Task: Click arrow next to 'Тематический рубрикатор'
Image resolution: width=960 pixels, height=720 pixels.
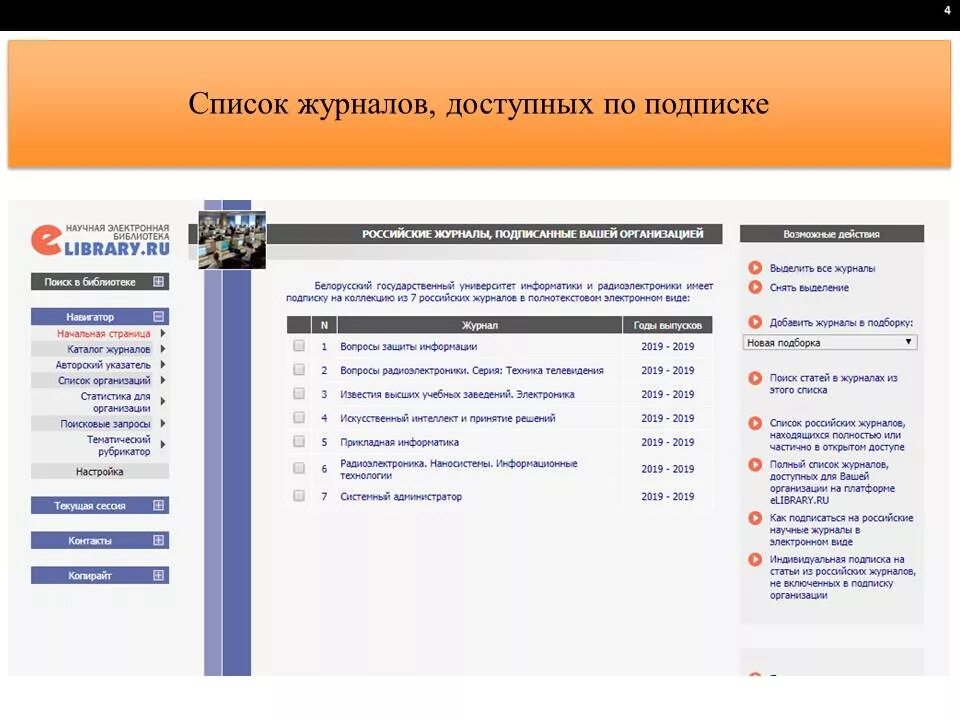Action: click(163, 444)
